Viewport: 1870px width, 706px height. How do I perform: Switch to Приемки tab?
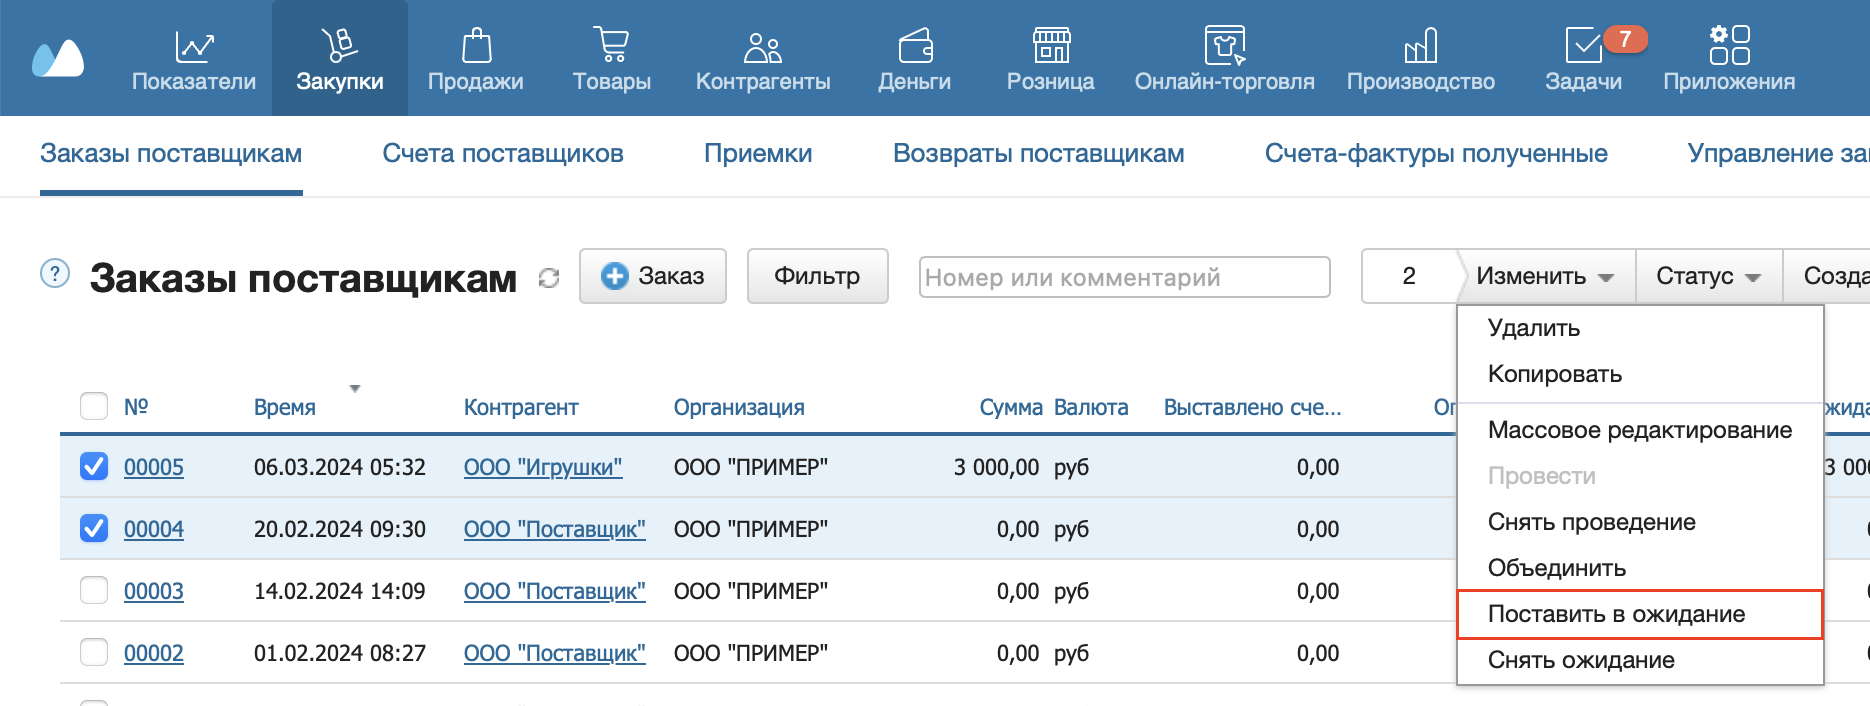click(758, 154)
